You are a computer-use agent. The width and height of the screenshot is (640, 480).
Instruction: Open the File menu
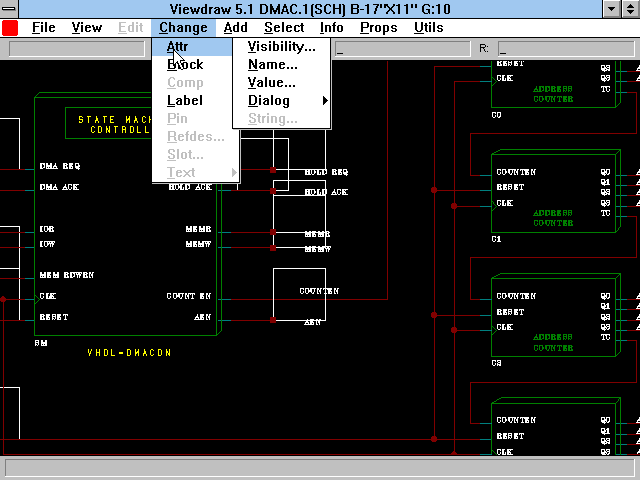tap(43, 28)
